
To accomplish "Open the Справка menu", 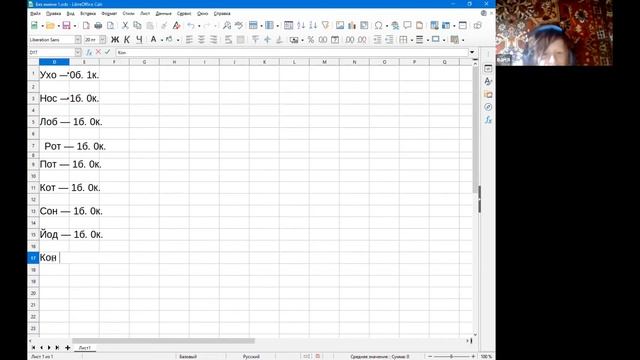I will tap(222, 13).
